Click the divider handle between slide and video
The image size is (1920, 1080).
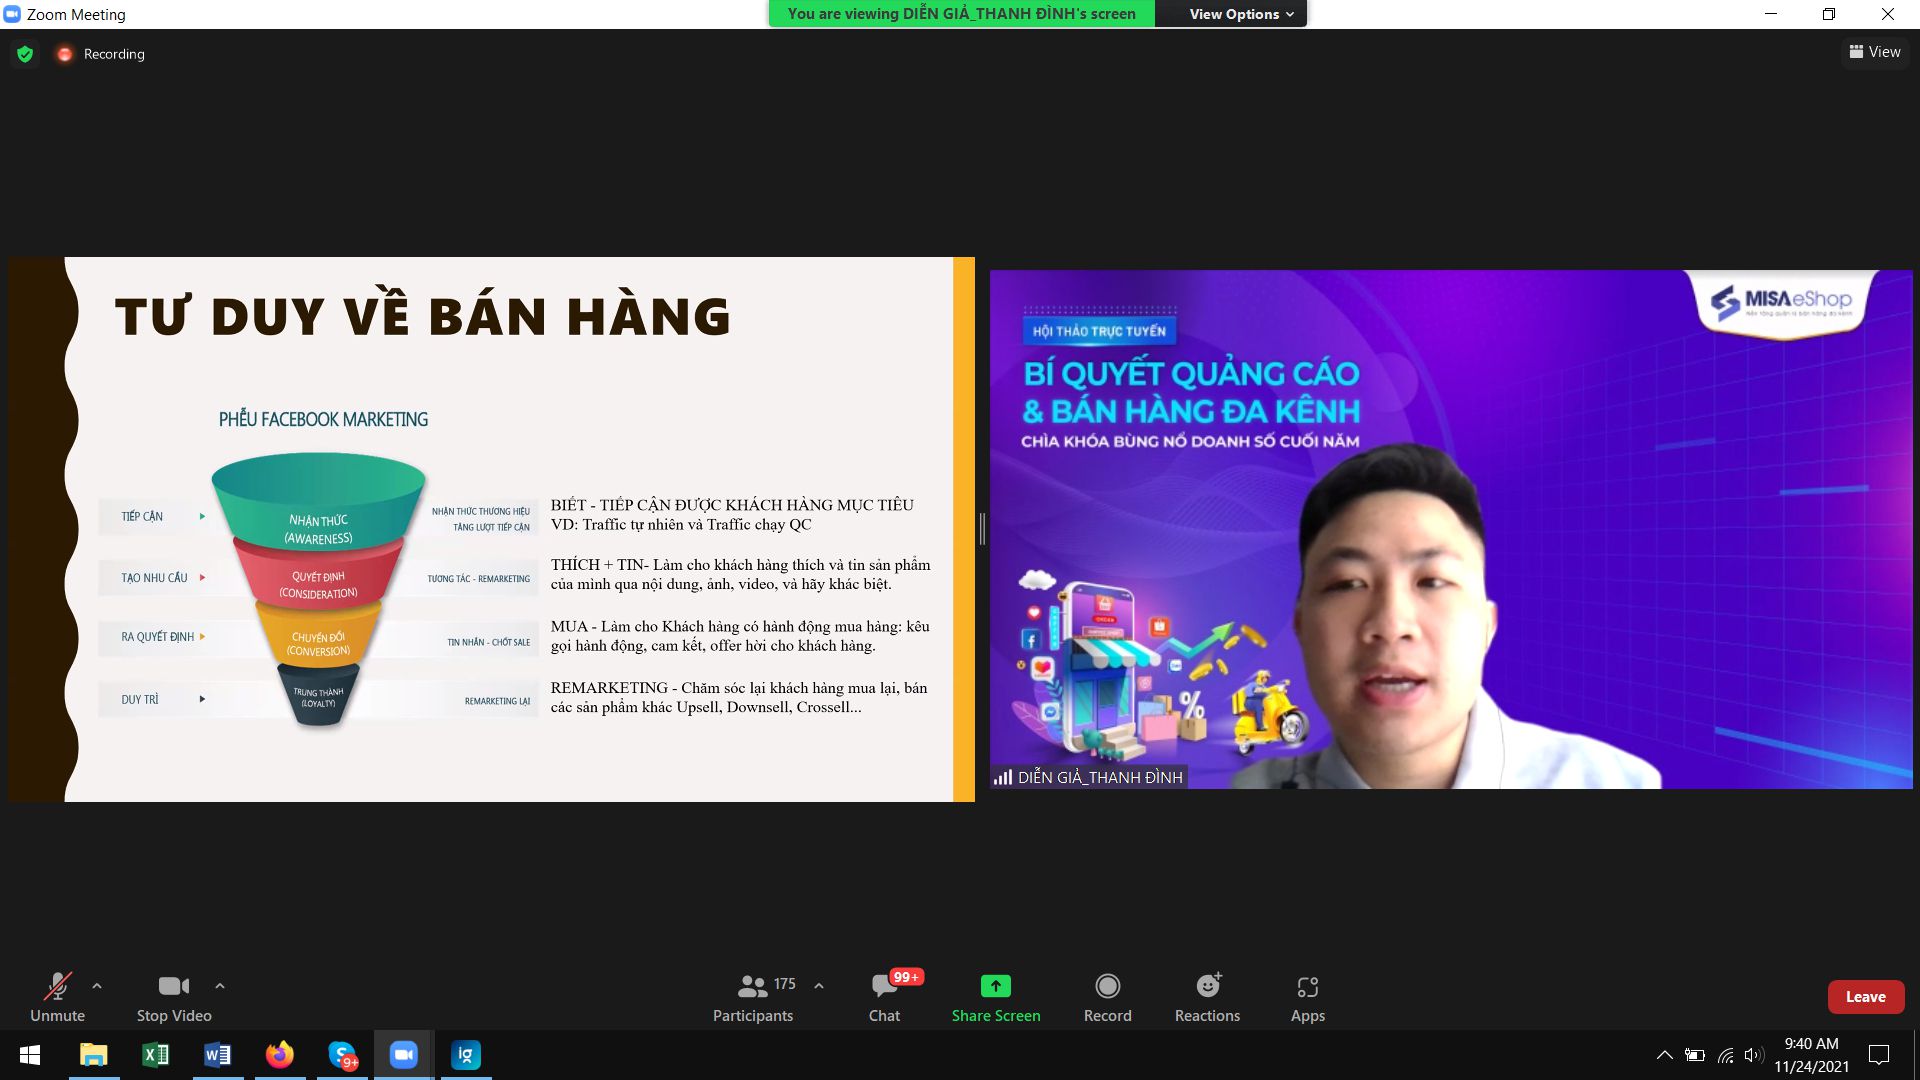tap(982, 529)
